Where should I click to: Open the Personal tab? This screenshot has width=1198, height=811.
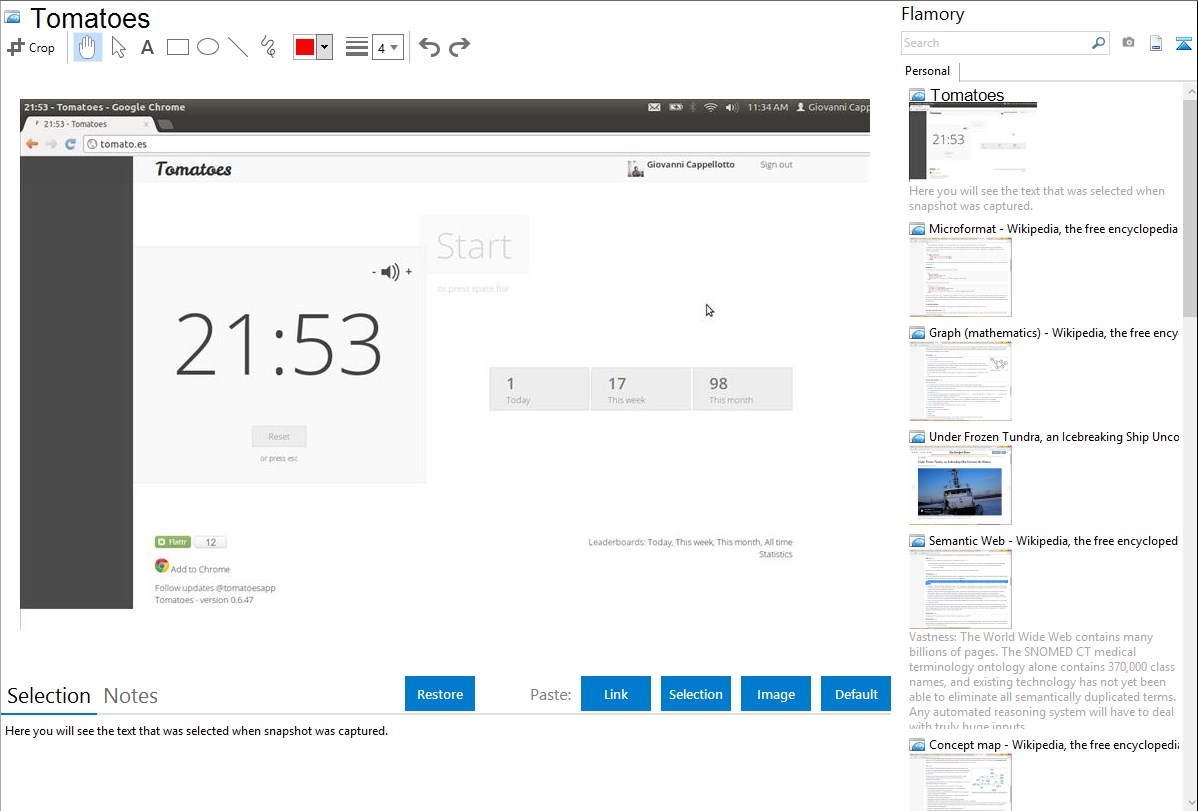coord(927,71)
